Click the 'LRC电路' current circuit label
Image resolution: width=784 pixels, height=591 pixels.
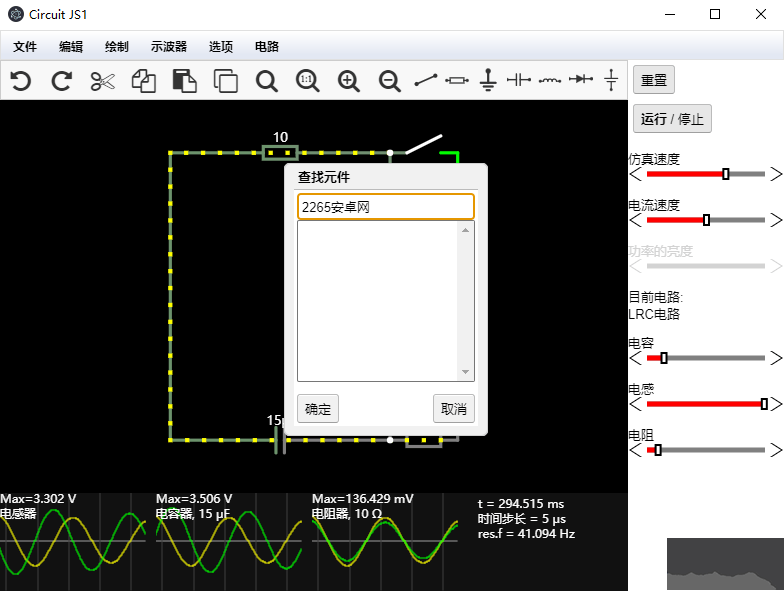[x=654, y=314]
